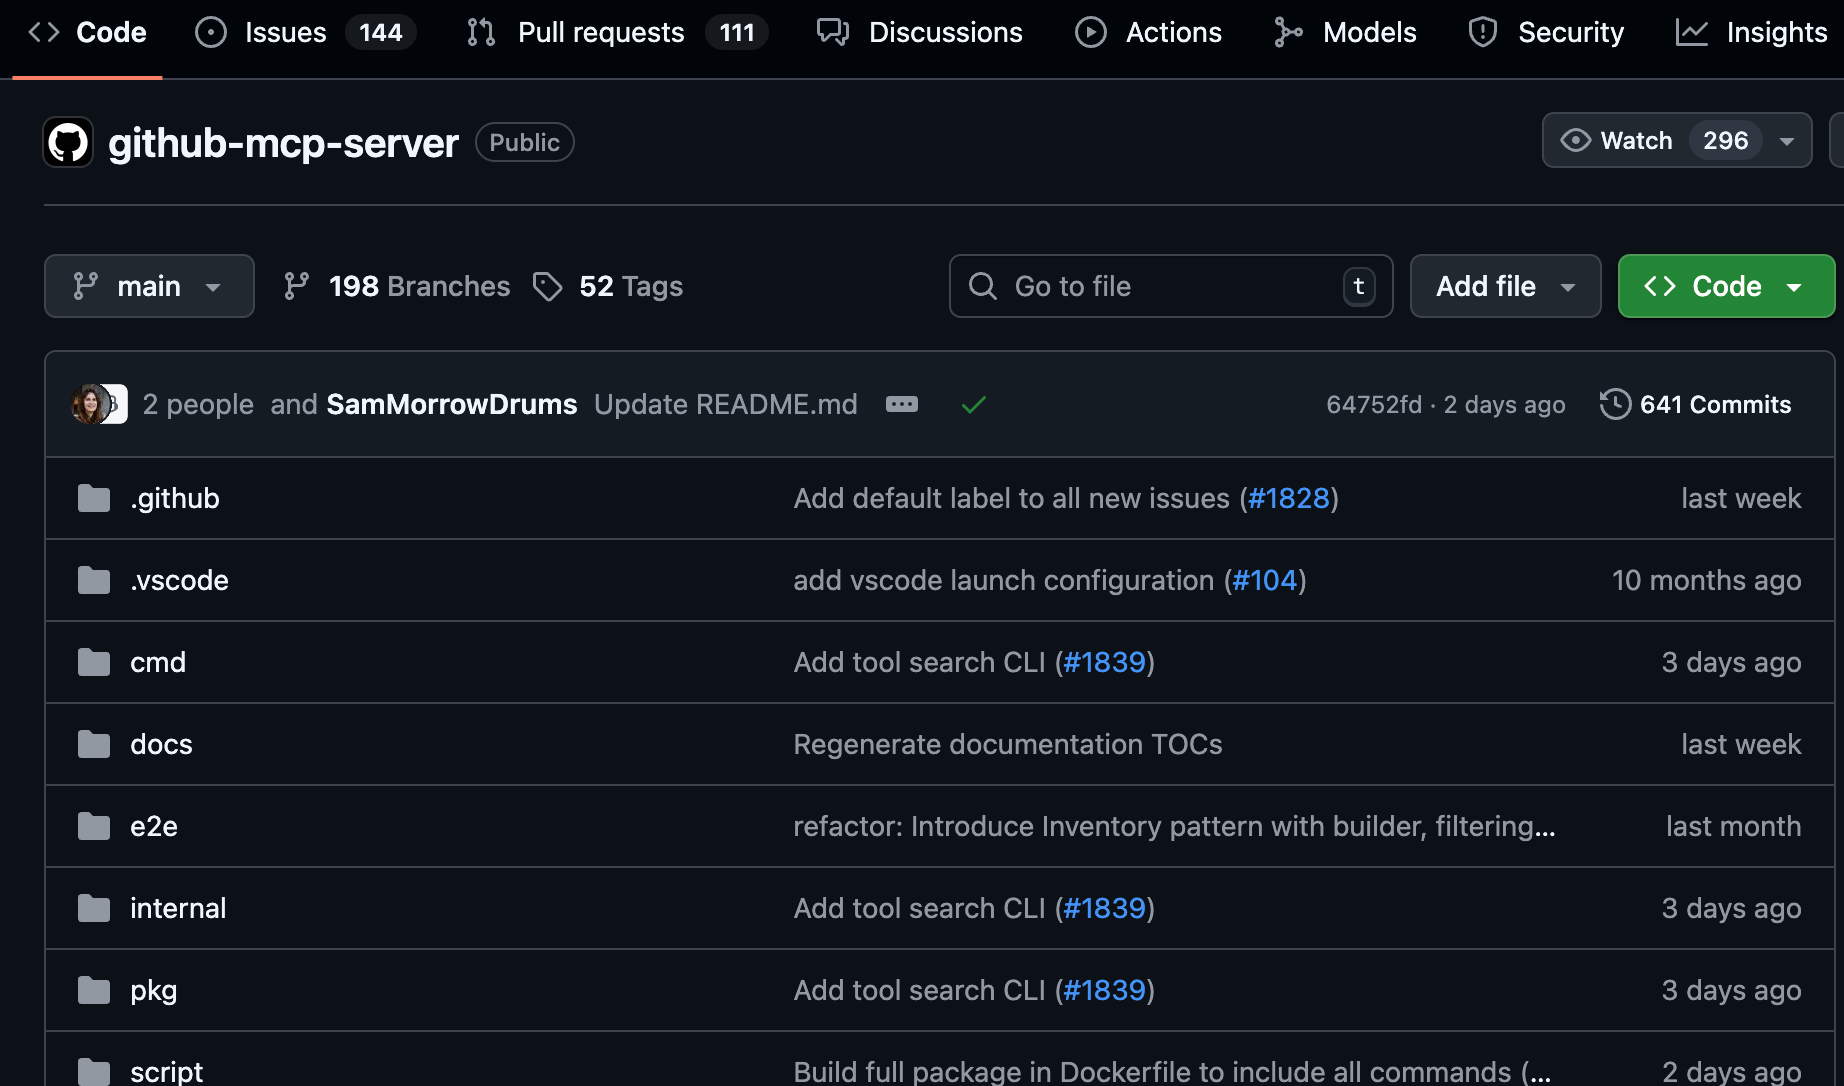Viewport: 1844px width, 1086px height.
Task: View the 198 Branches link
Action: click(x=397, y=286)
